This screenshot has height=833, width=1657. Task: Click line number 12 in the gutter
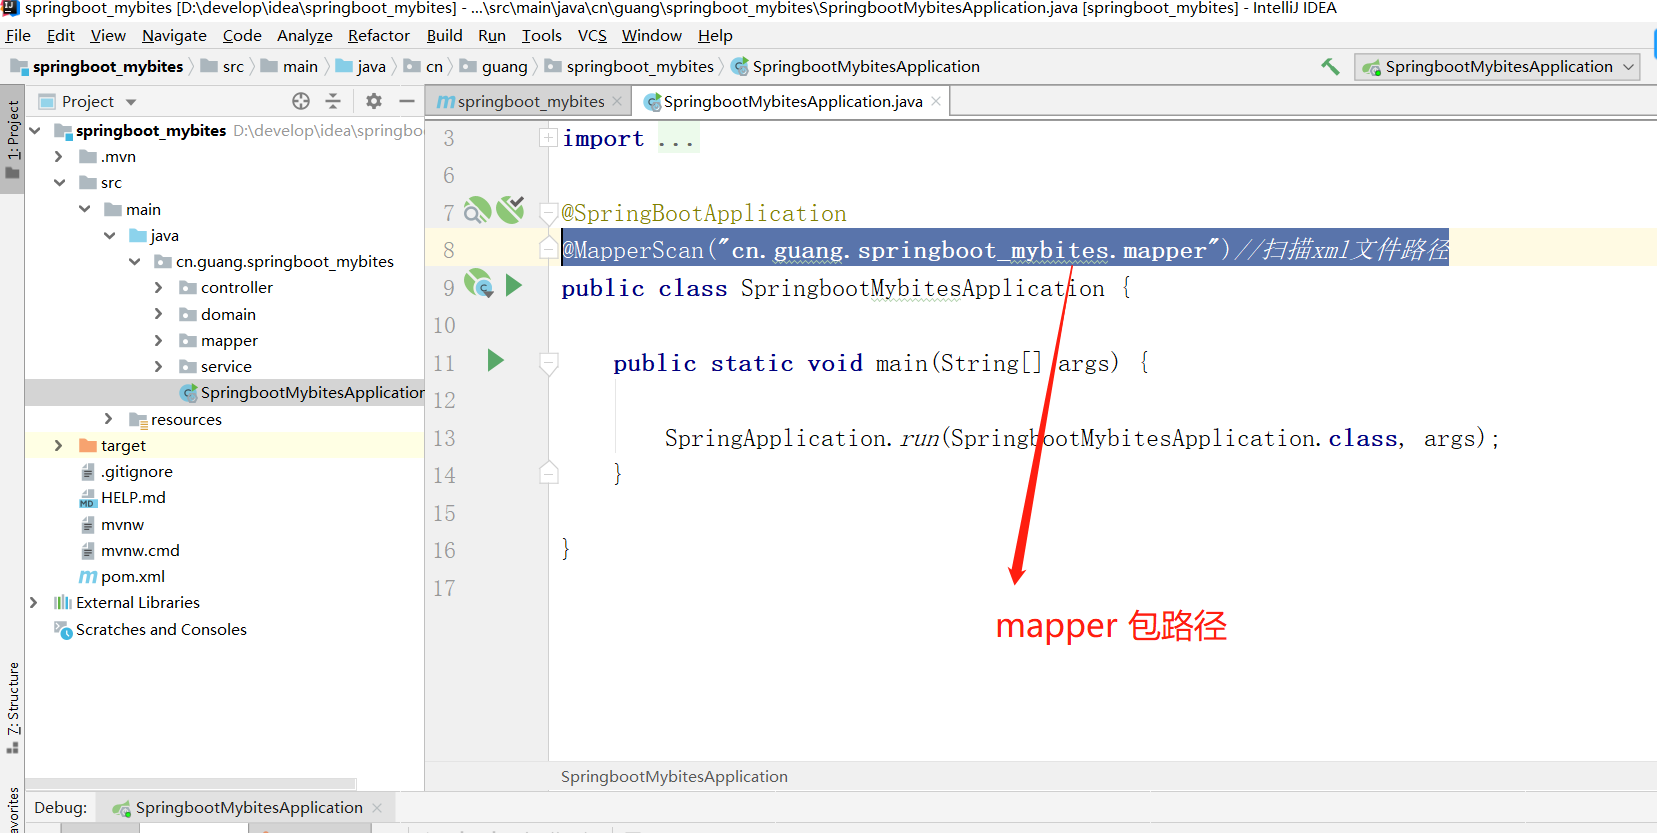point(444,400)
